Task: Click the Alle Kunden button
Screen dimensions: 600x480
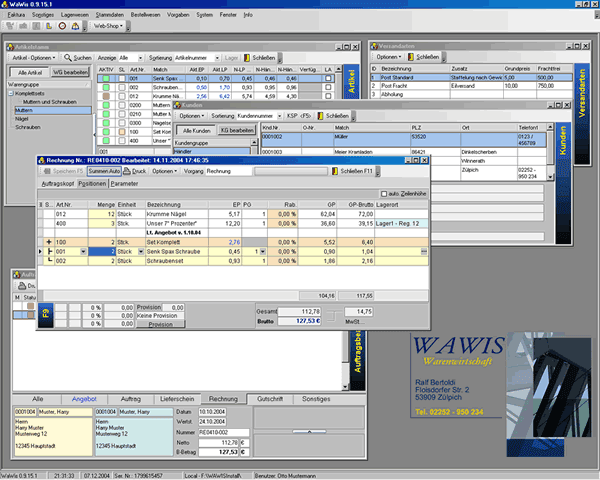Action: point(196,130)
